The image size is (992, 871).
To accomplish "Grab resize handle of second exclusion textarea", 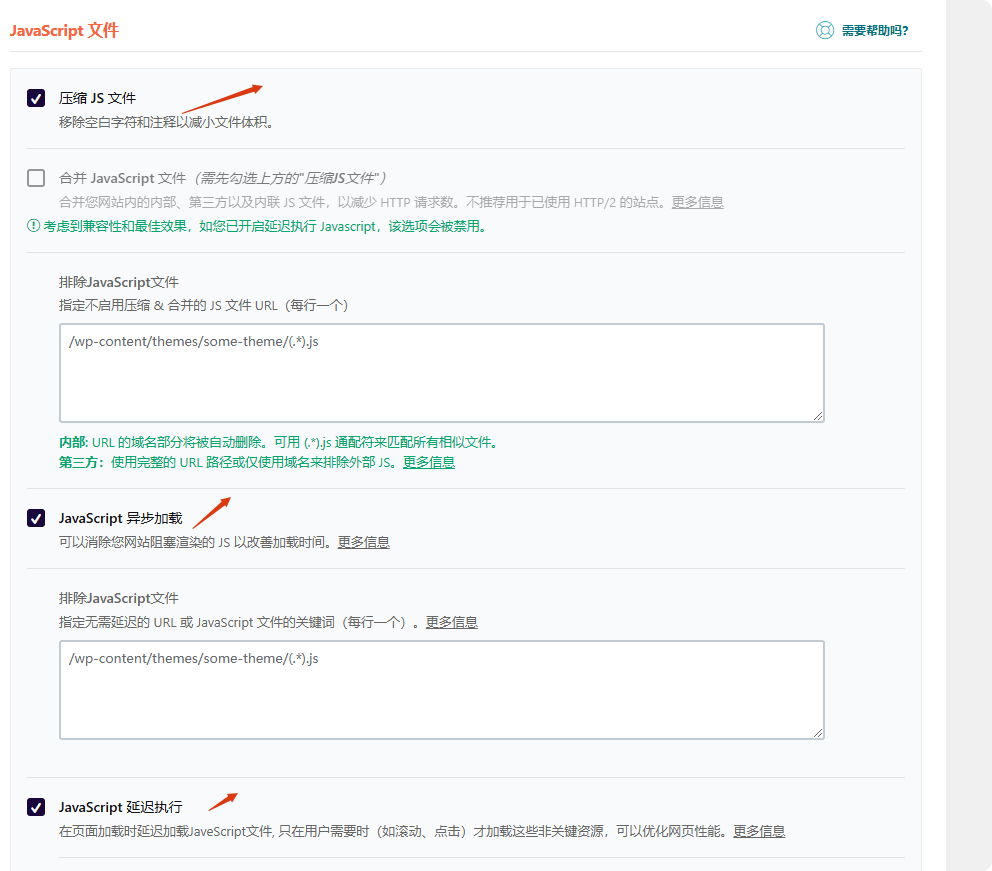I will tap(817, 732).
